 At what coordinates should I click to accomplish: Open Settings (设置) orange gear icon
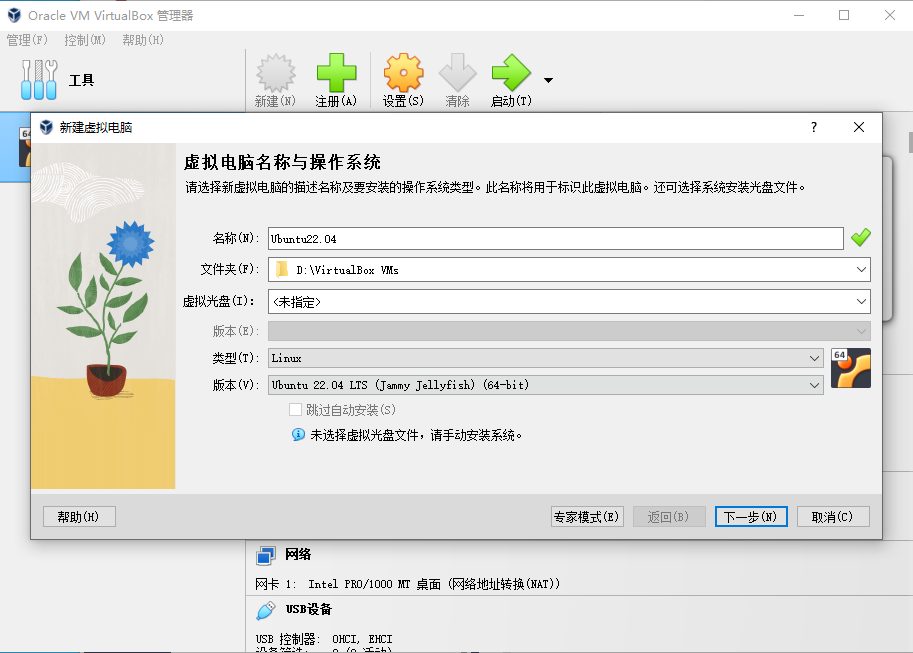pyautogui.click(x=403, y=73)
